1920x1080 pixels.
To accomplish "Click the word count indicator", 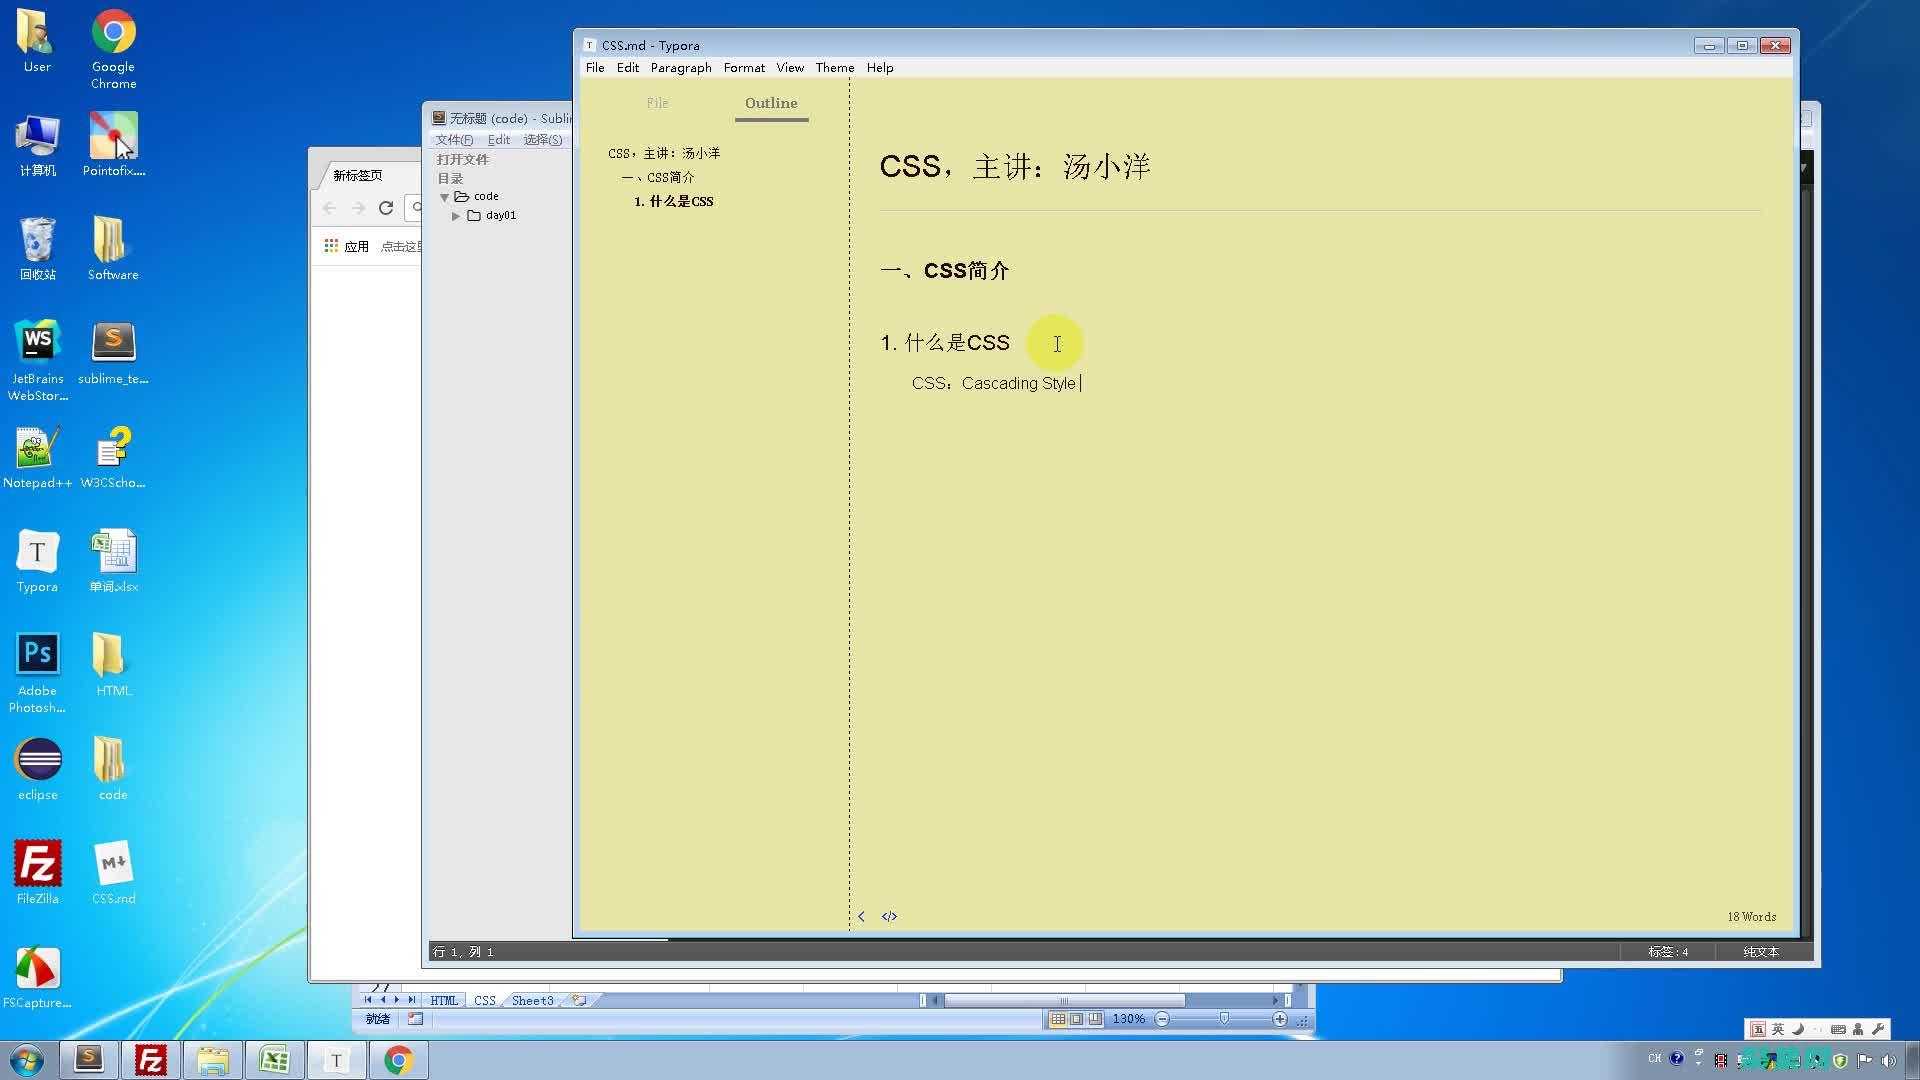I will coord(1751,915).
